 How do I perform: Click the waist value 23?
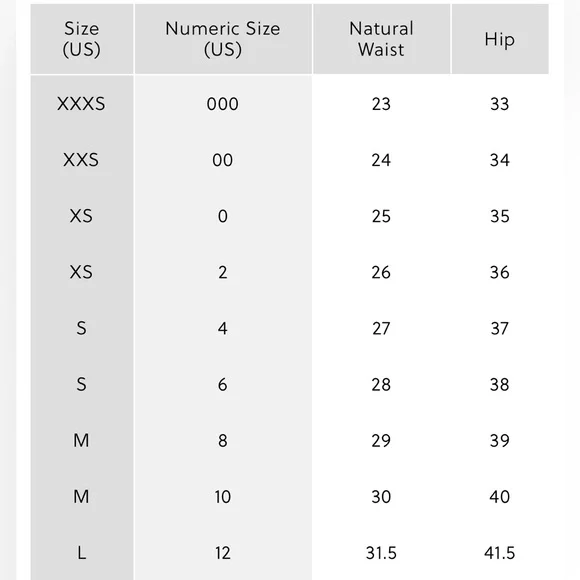pos(381,104)
